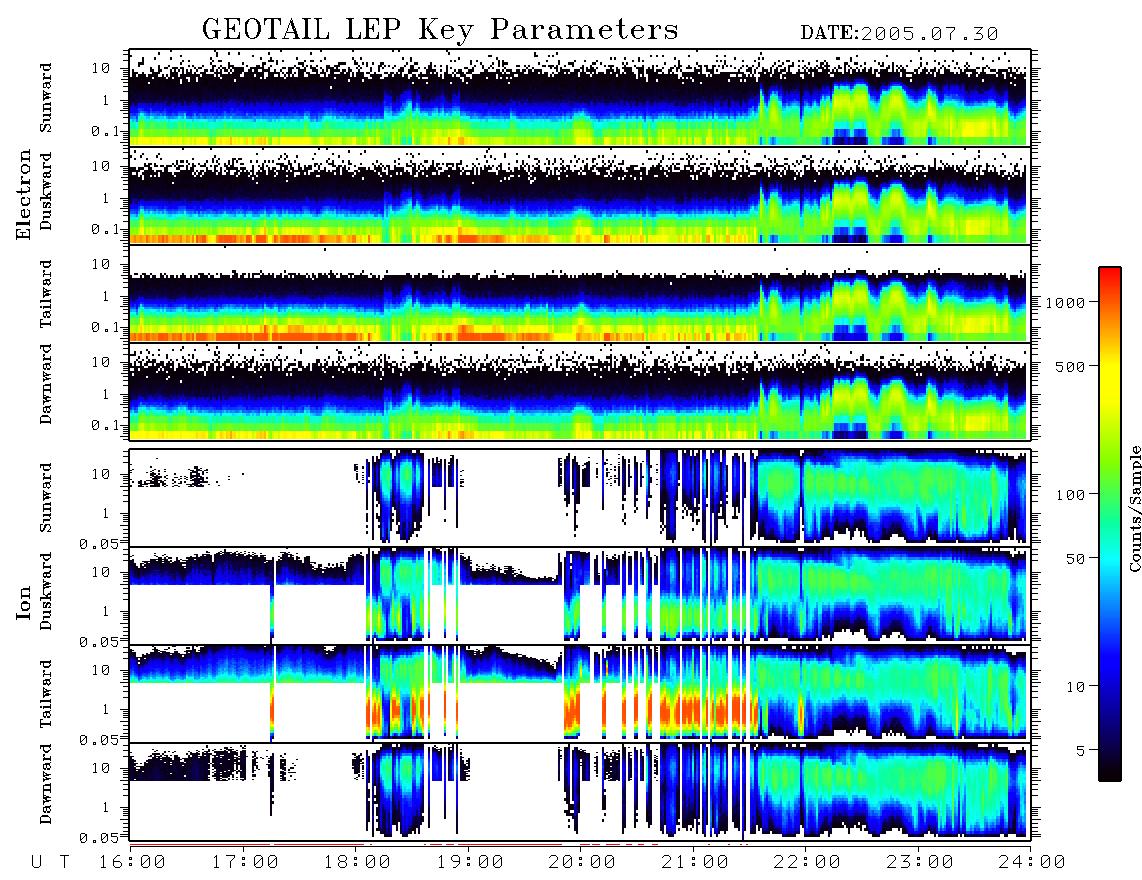
Task: Click the title "GEOTAIL LEP Key Parameters"
Action: 440,30
